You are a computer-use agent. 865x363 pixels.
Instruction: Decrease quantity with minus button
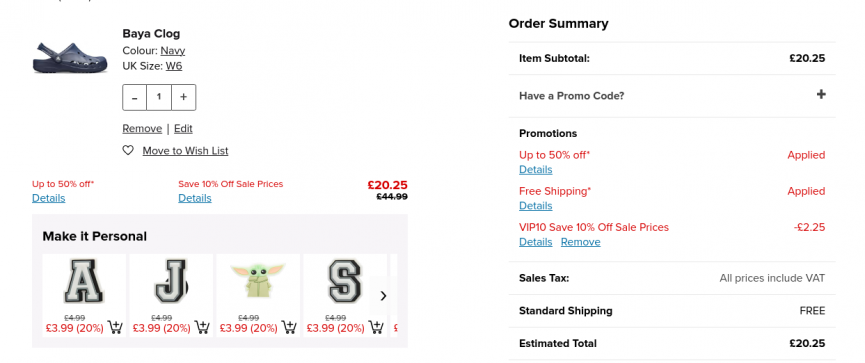[135, 97]
